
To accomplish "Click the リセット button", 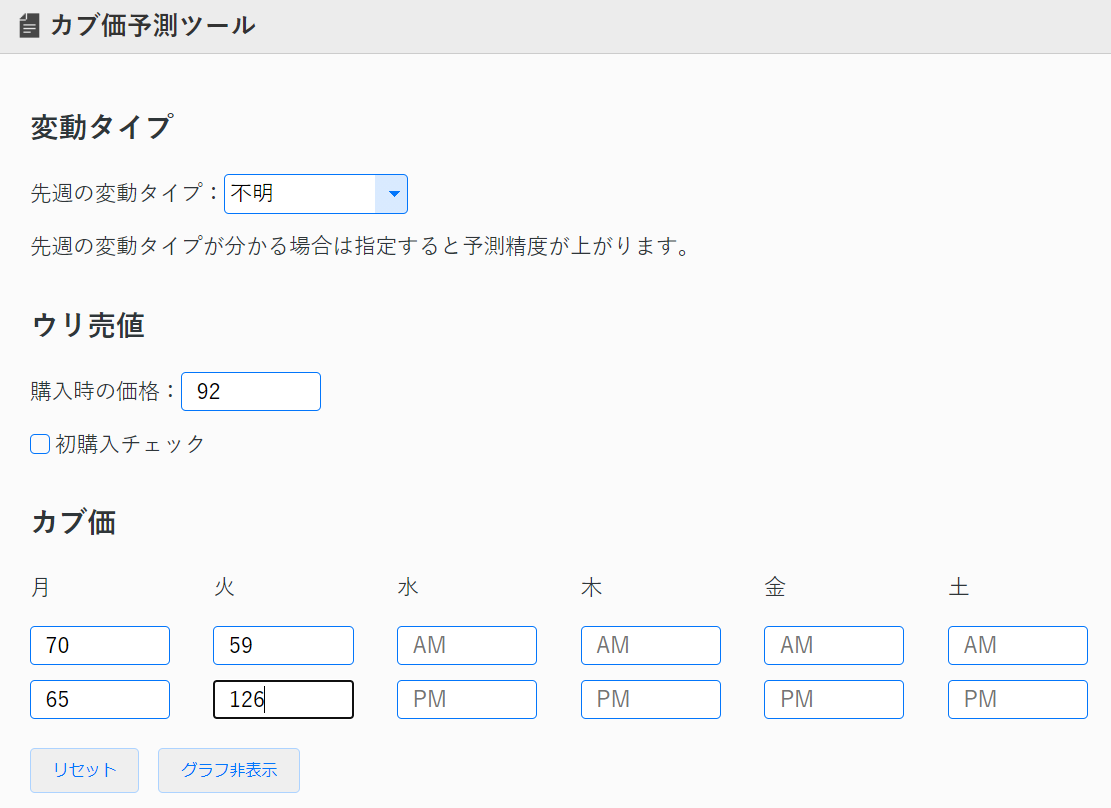I will point(84,770).
